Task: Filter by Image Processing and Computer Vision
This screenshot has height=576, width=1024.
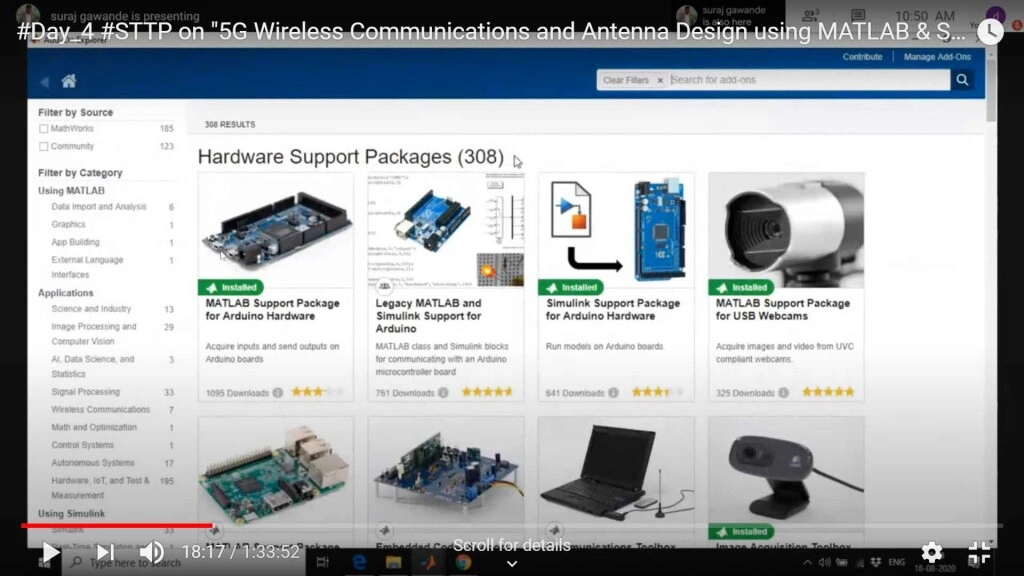Action: pyautogui.click(x=93, y=334)
